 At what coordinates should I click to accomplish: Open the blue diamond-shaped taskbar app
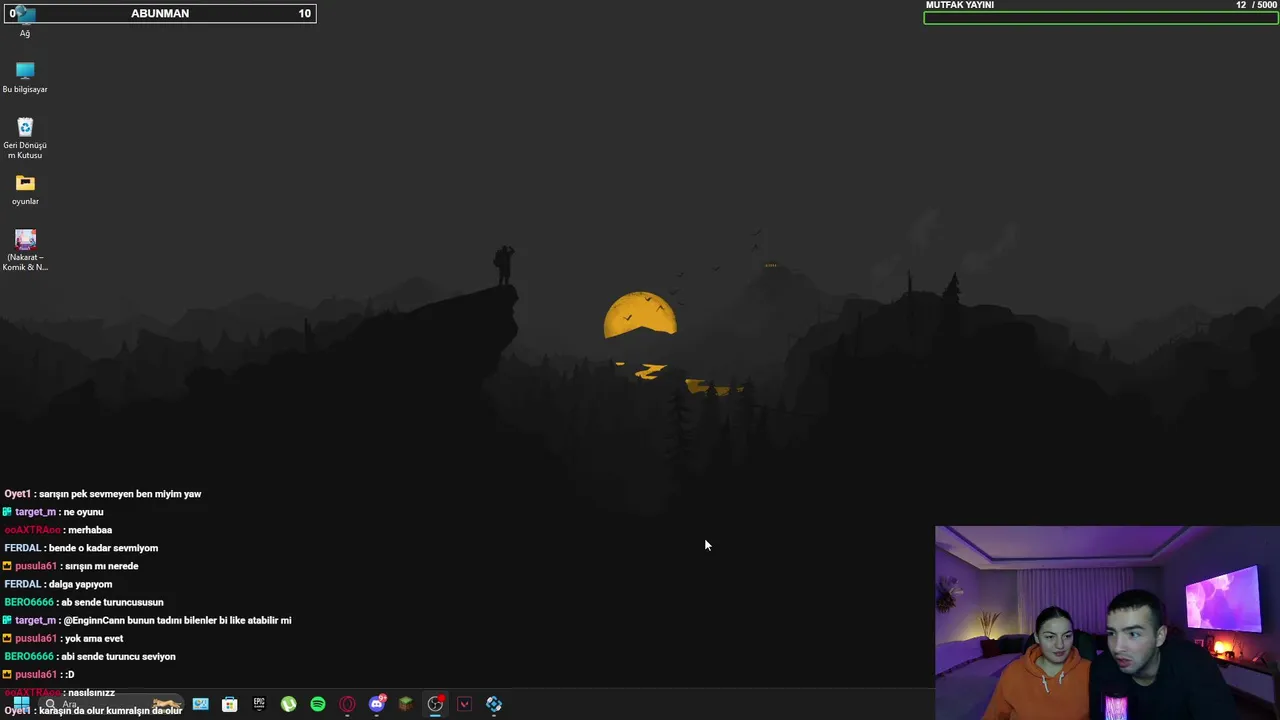coord(494,704)
